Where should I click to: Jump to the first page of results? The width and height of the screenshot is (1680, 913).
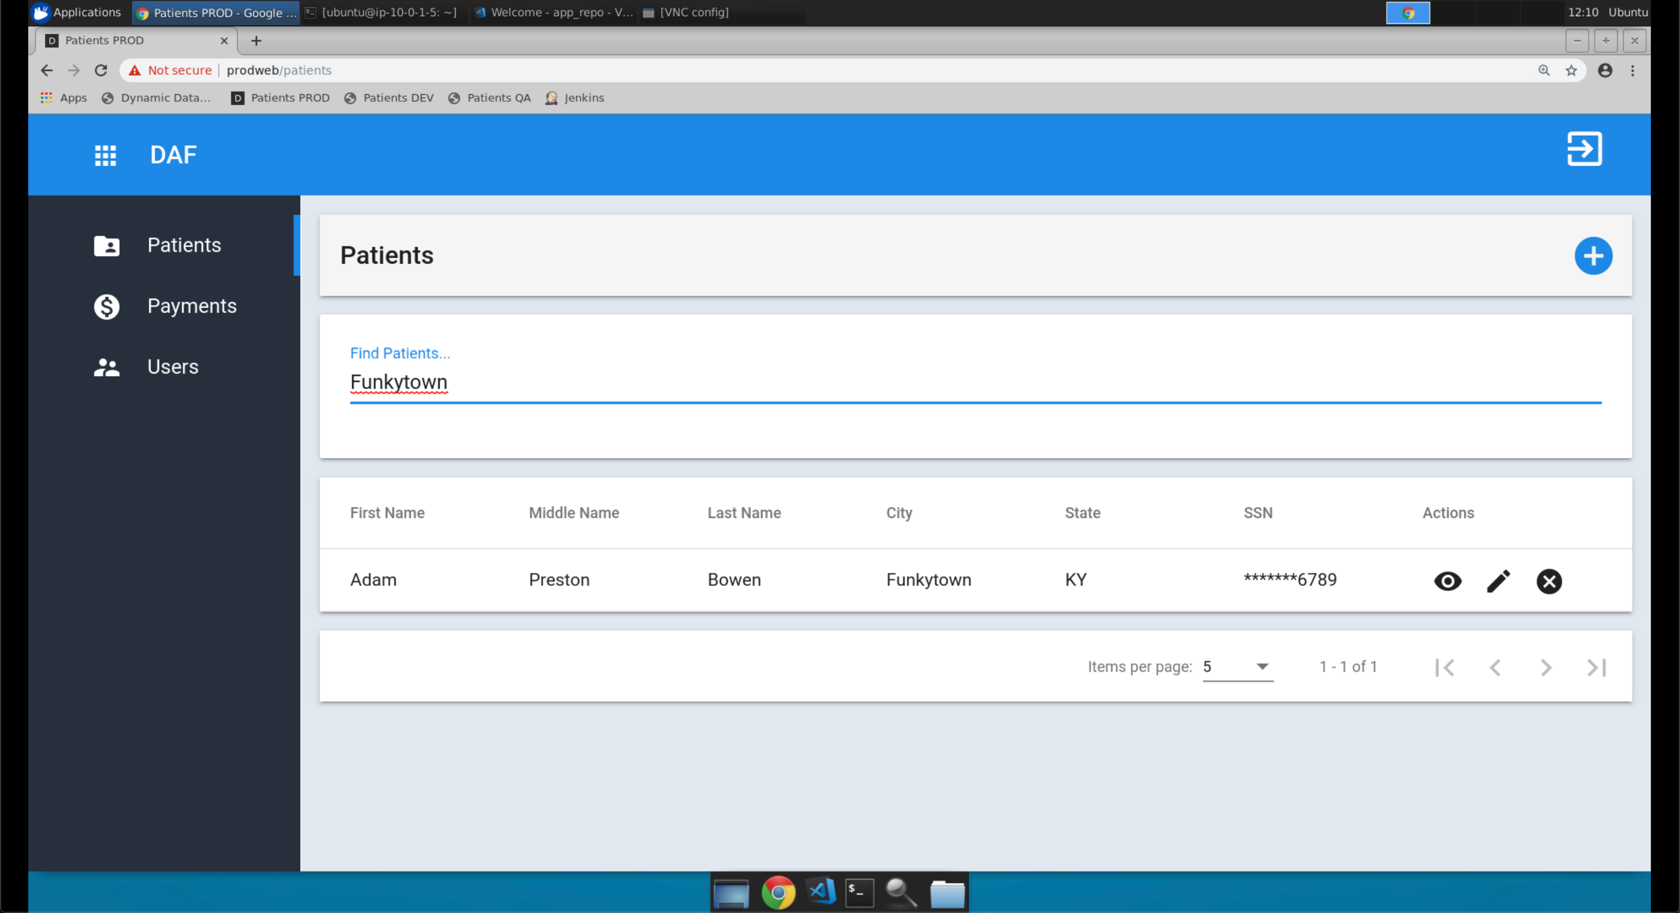(1444, 667)
